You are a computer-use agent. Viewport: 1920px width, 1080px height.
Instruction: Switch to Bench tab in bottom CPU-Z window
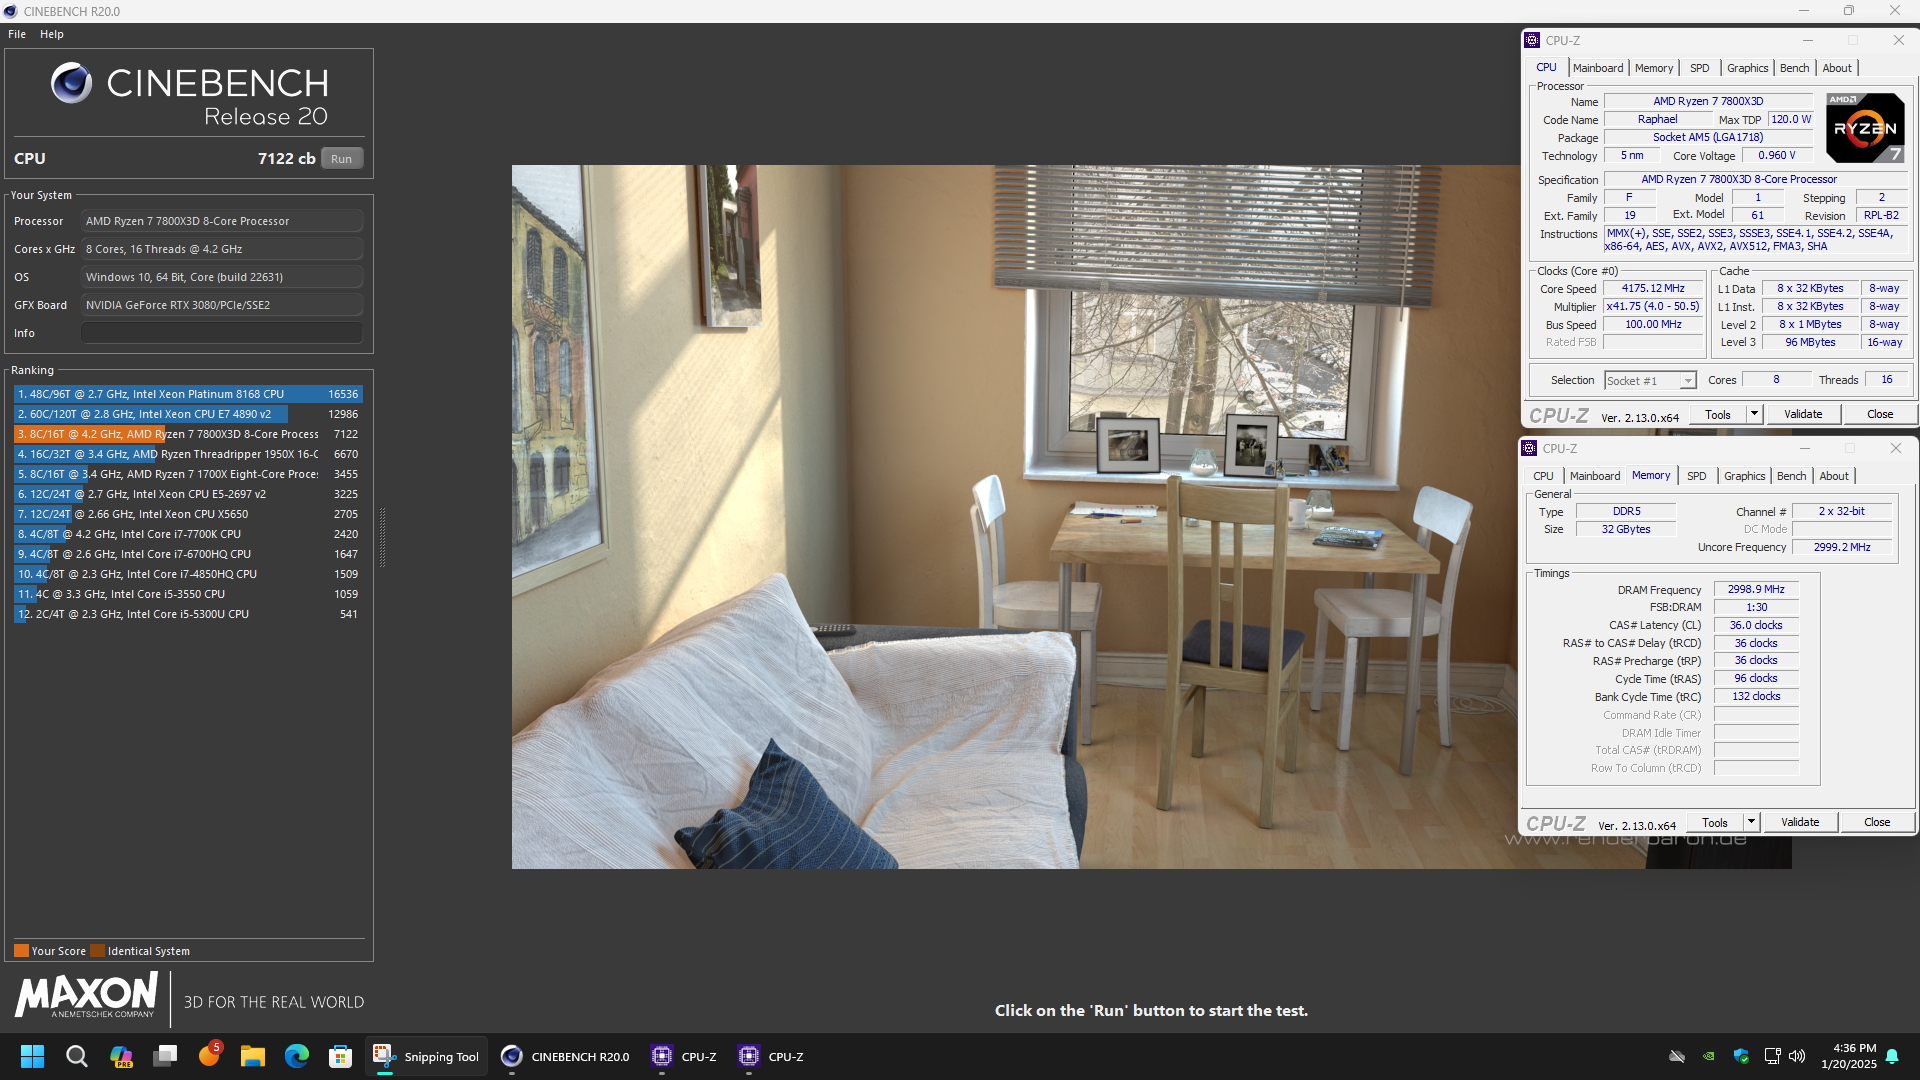1791,476
